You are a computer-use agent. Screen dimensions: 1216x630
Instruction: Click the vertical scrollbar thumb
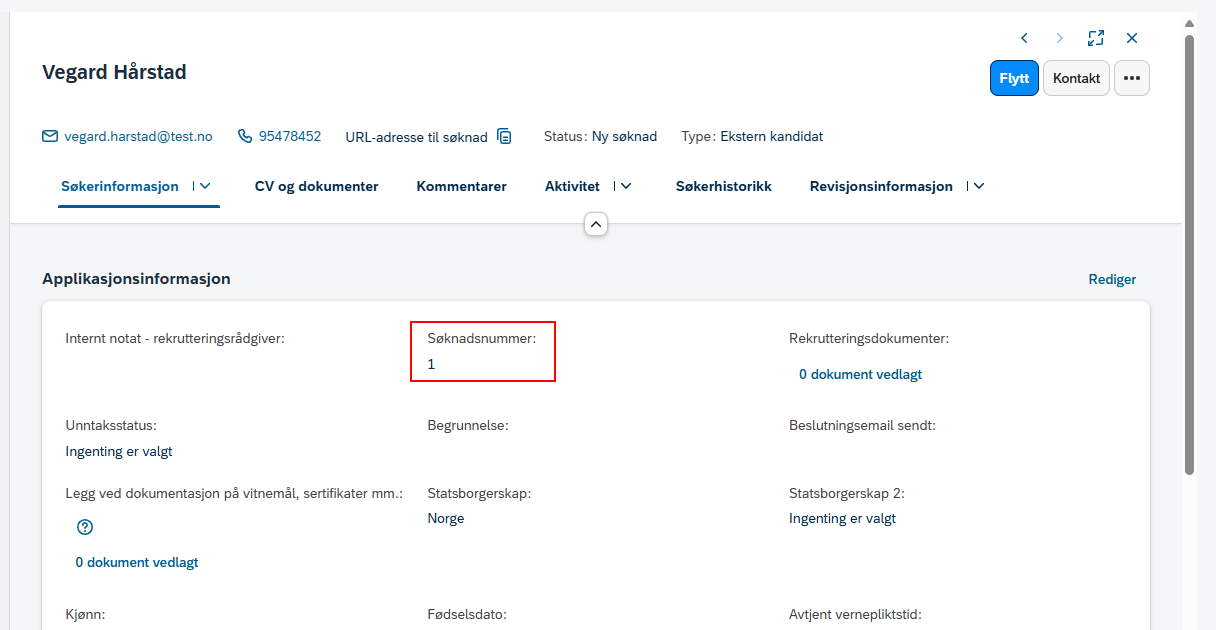(x=1189, y=255)
